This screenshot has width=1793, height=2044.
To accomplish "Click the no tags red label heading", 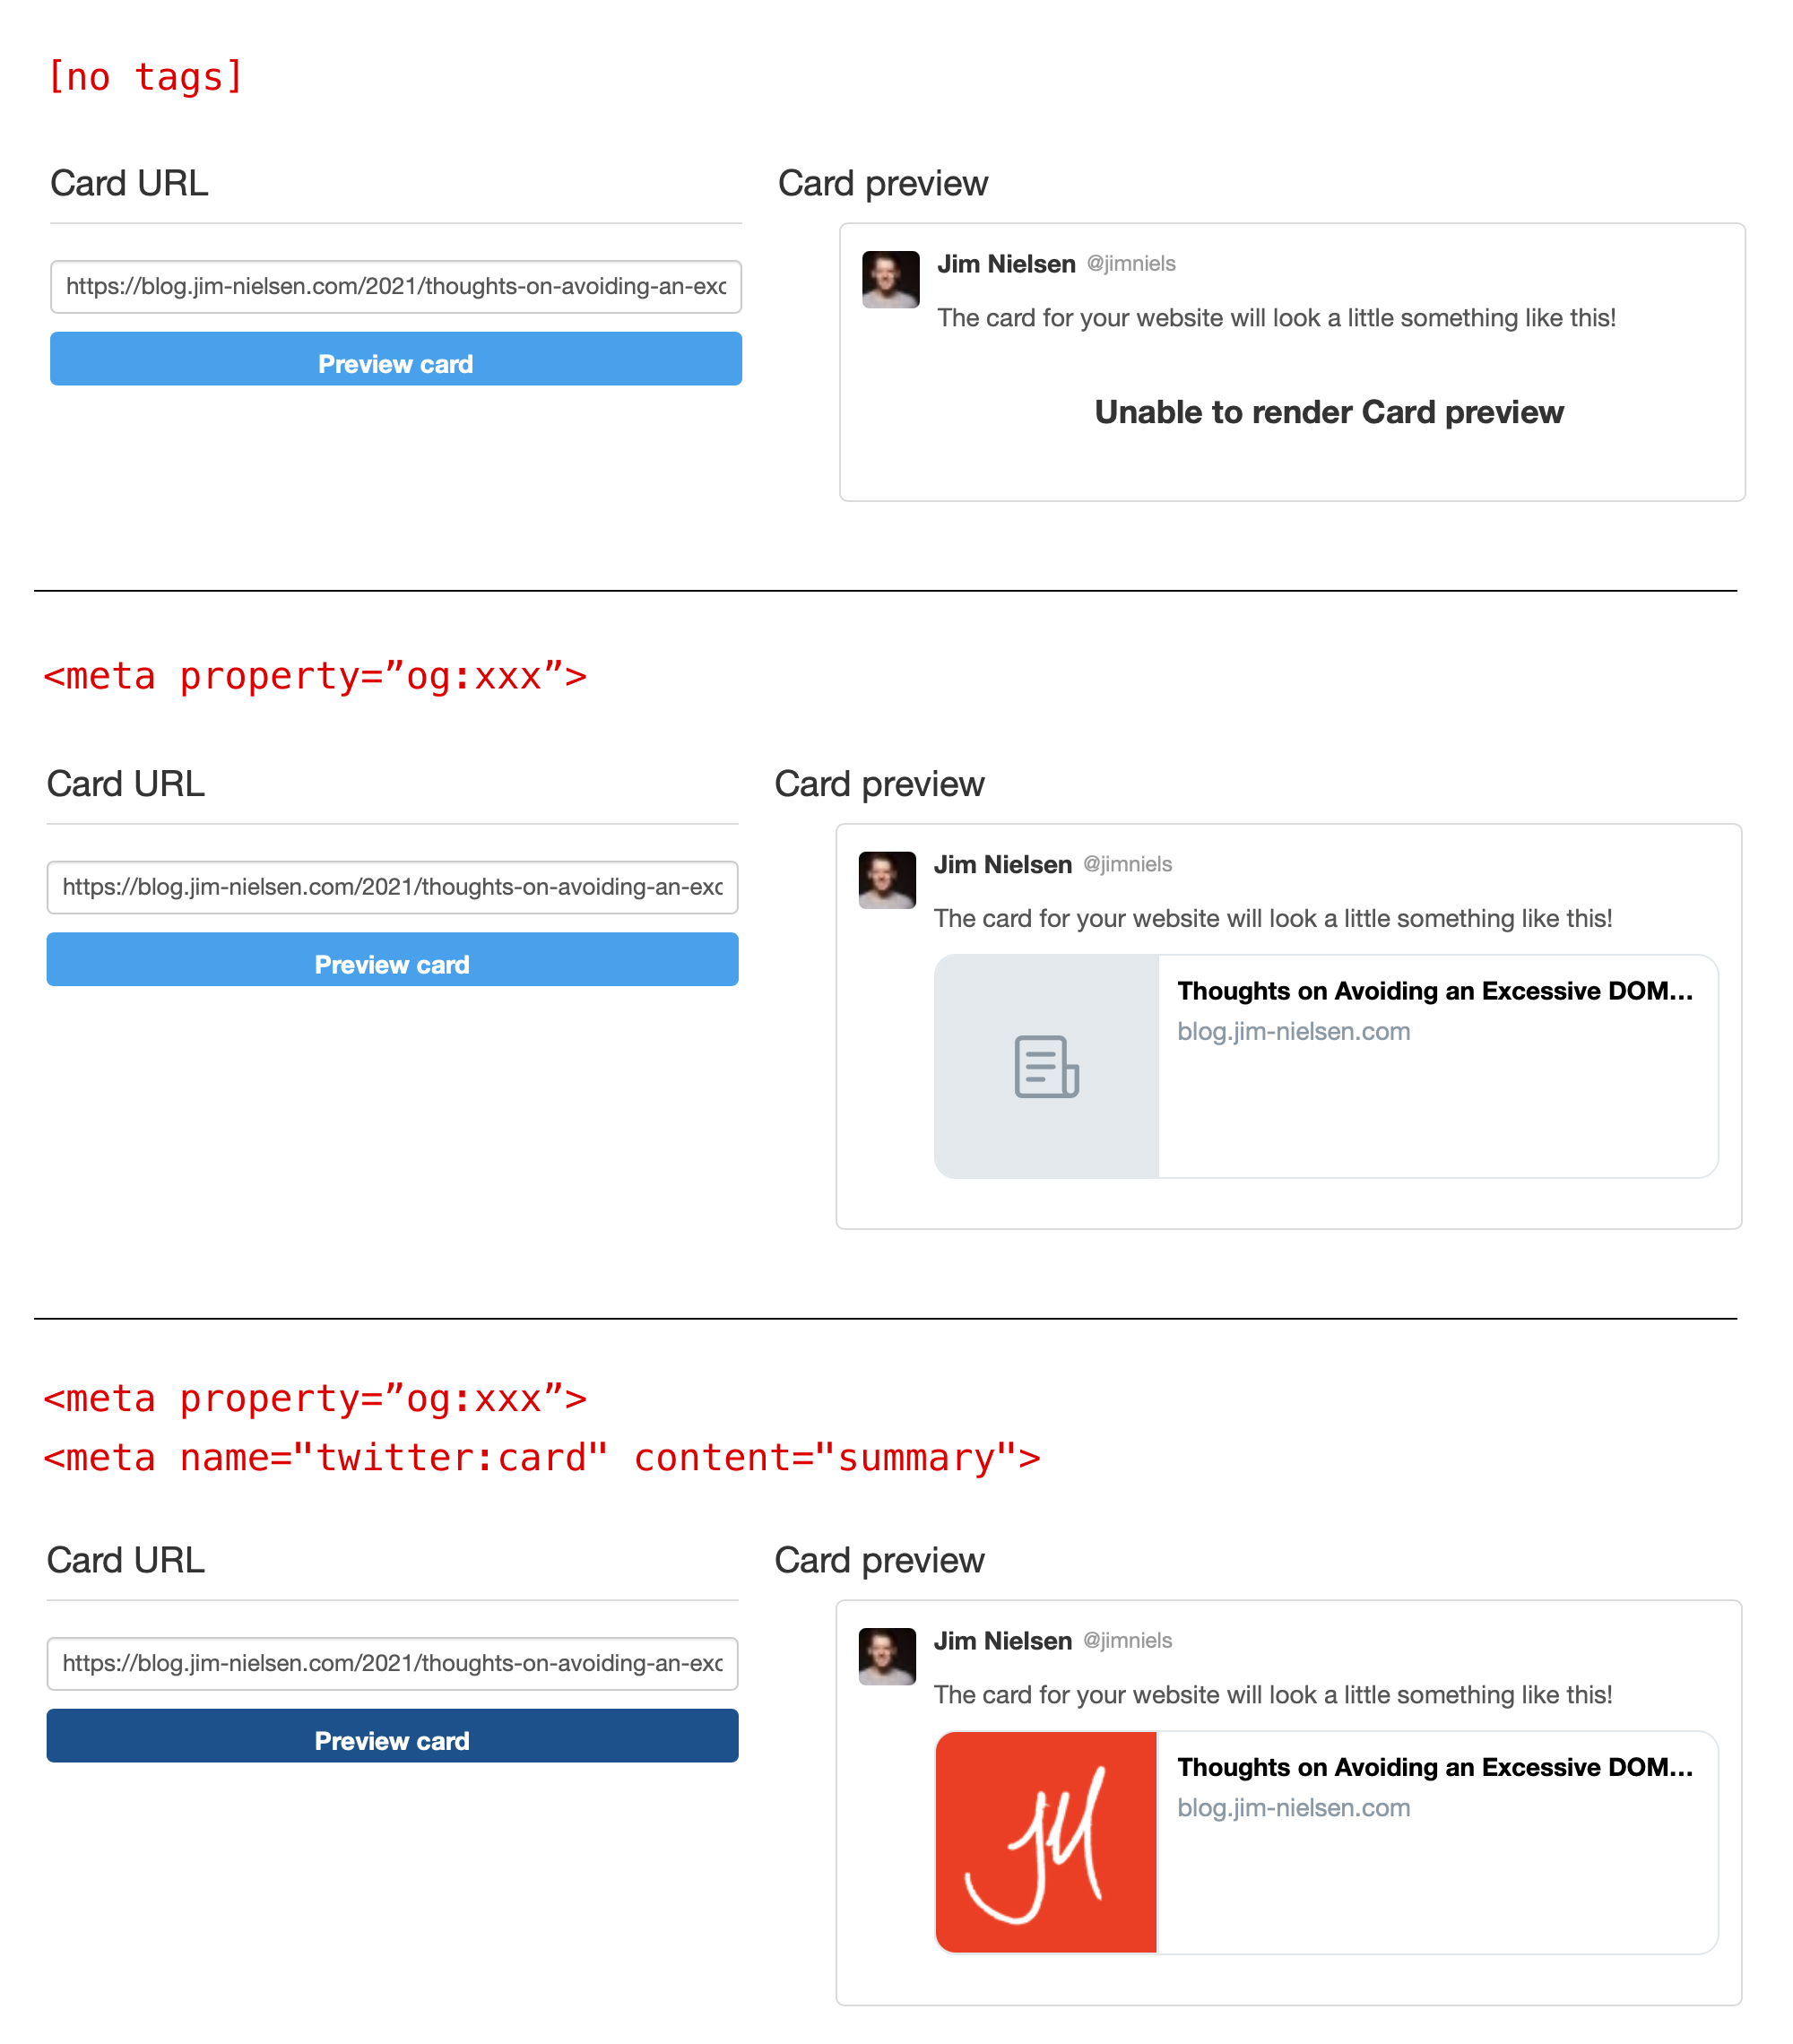I will [146, 74].
